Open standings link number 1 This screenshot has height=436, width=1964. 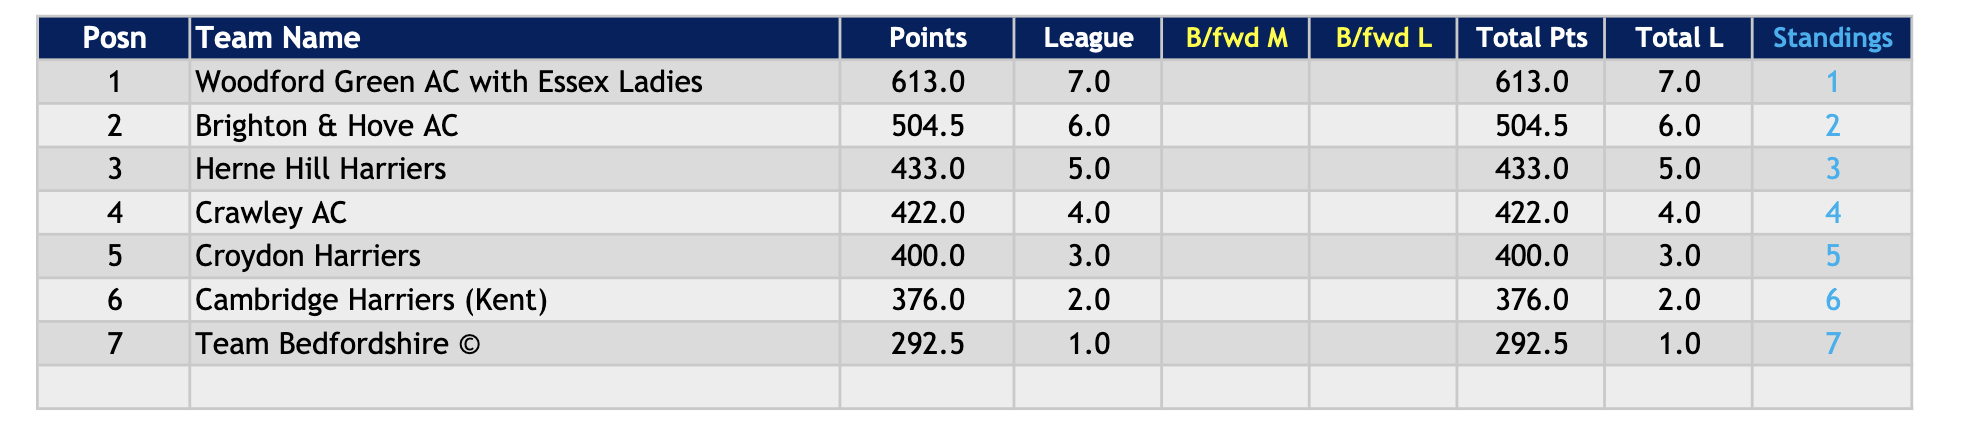point(1832,82)
